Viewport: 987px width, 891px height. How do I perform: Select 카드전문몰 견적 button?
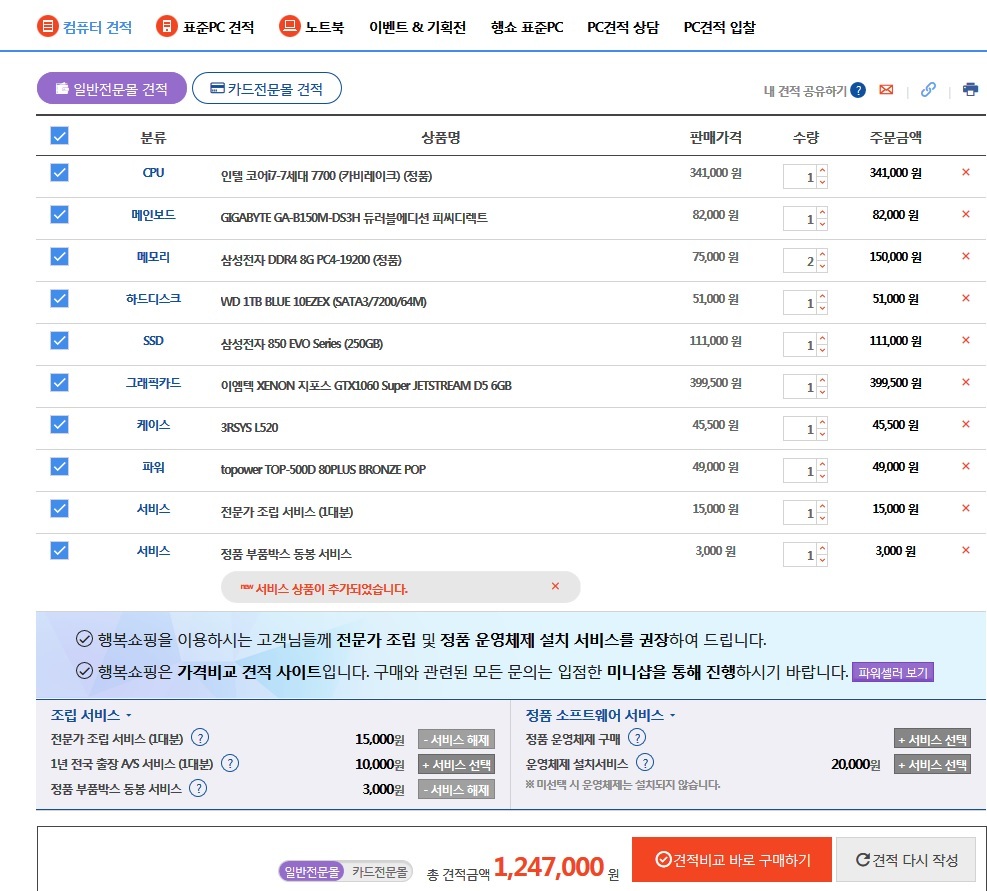pos(267,88)
